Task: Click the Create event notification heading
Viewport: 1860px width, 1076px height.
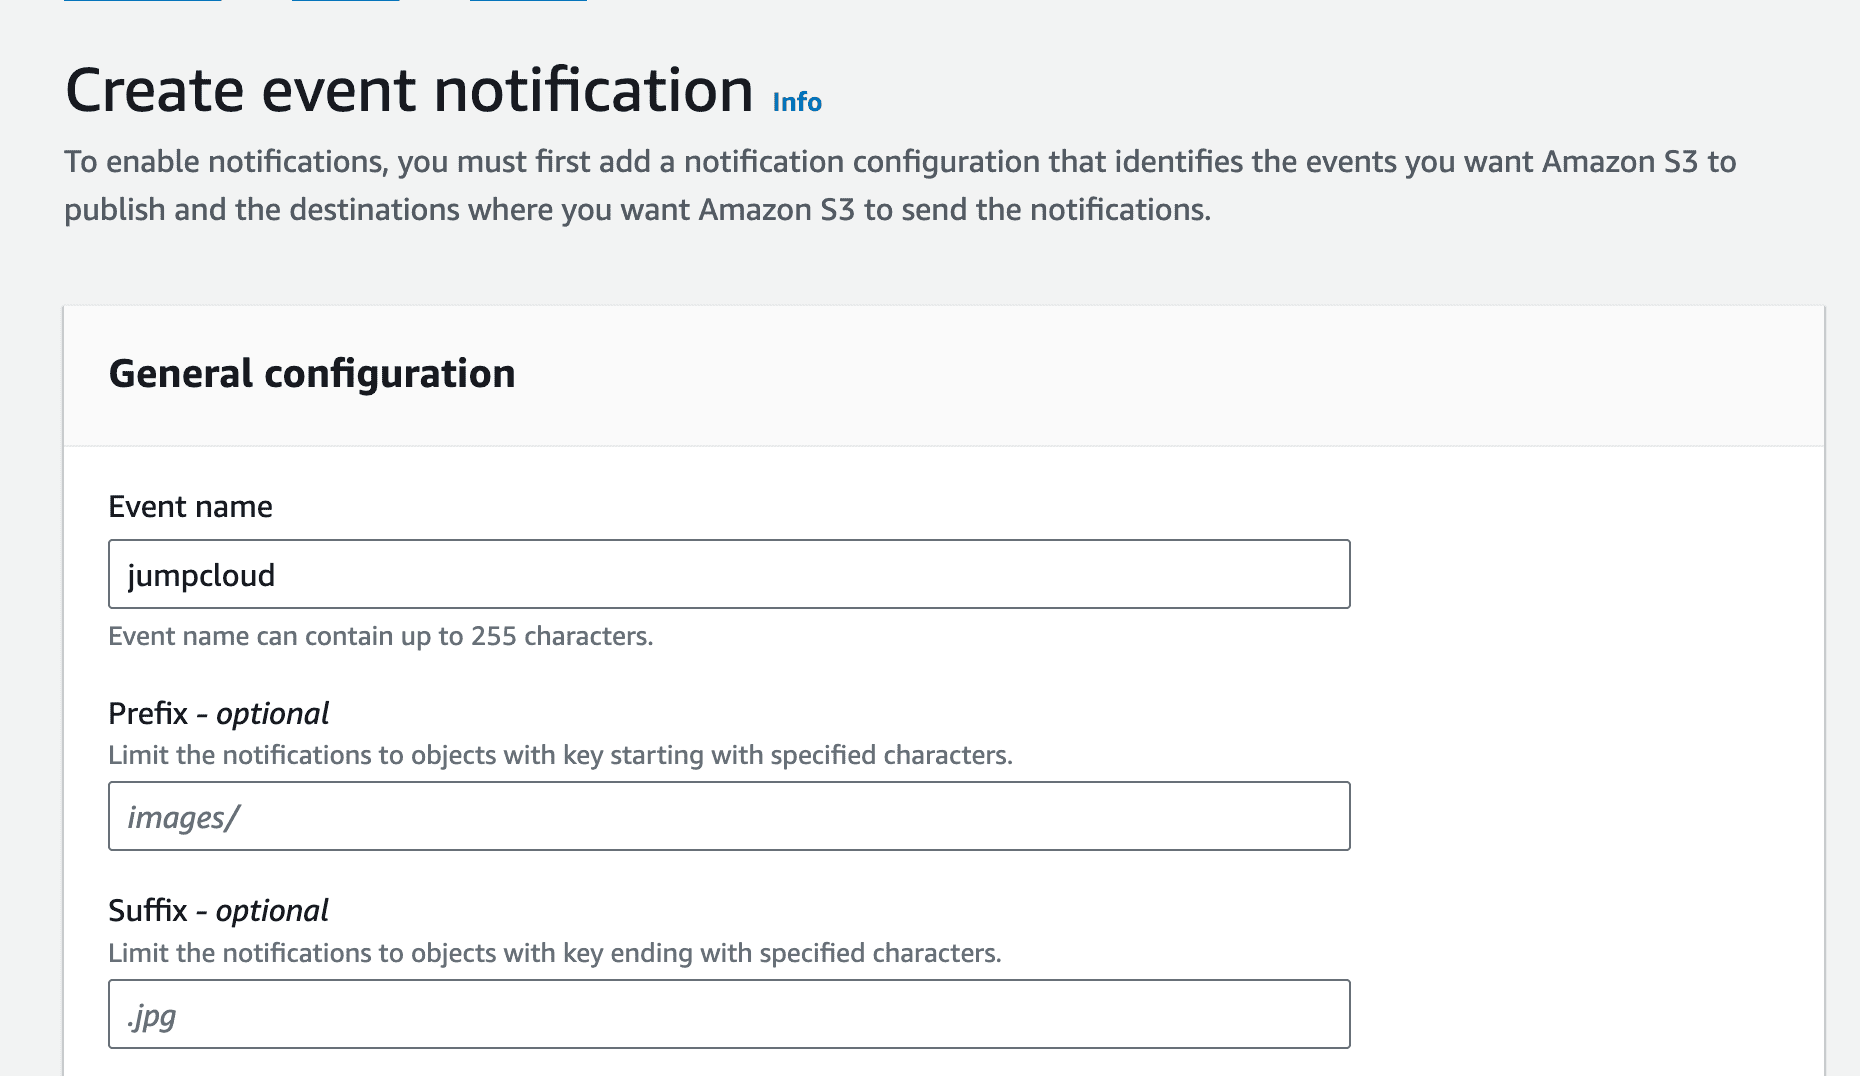Action: 409,90
